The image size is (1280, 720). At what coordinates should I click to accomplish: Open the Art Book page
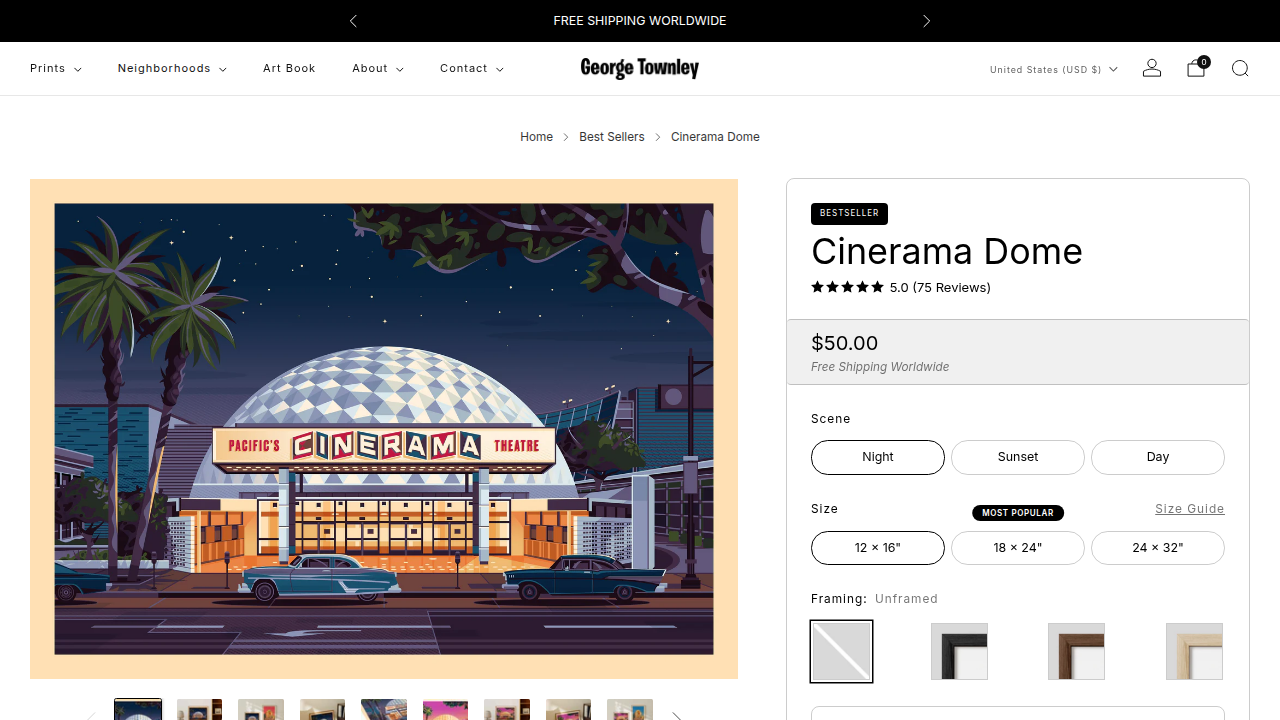coord(289,68)
